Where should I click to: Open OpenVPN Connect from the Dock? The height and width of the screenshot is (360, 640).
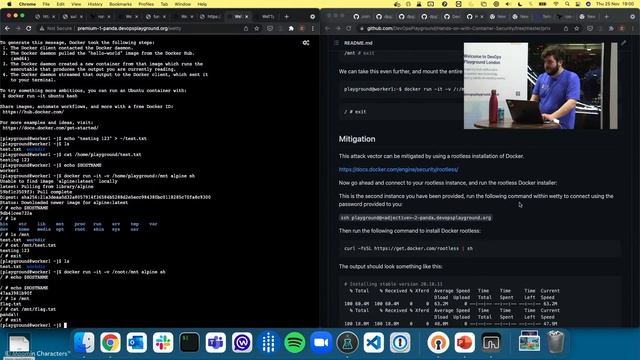(438, 342)
